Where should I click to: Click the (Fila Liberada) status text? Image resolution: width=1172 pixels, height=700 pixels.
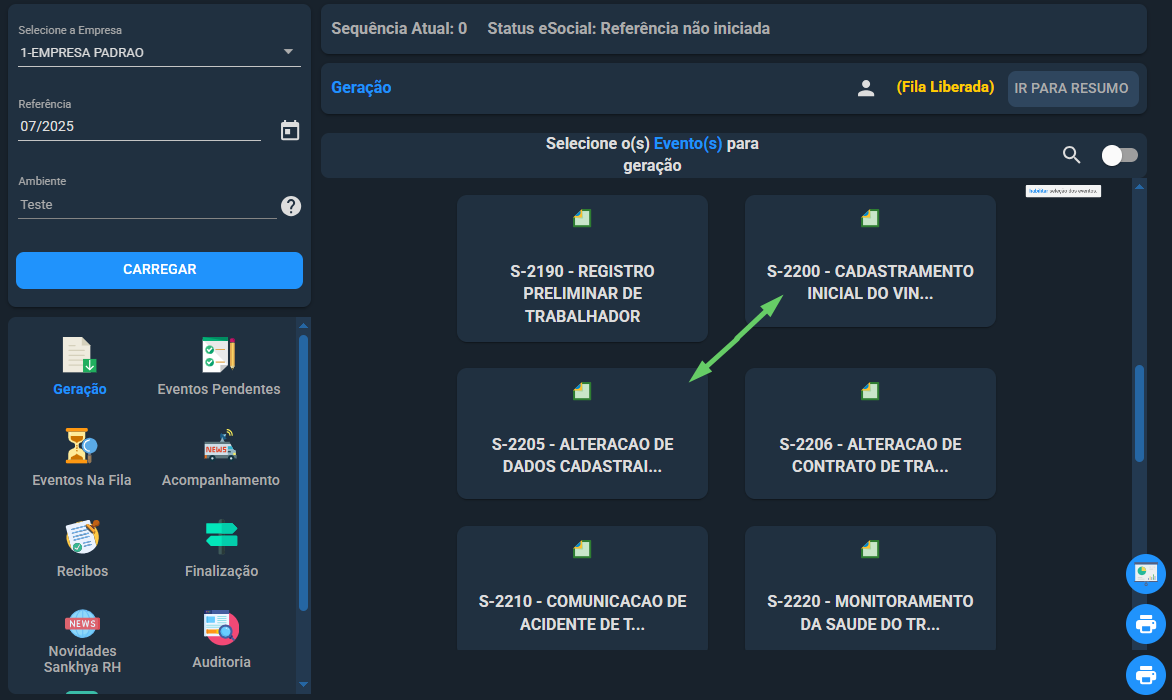click(x=945, y=87)
